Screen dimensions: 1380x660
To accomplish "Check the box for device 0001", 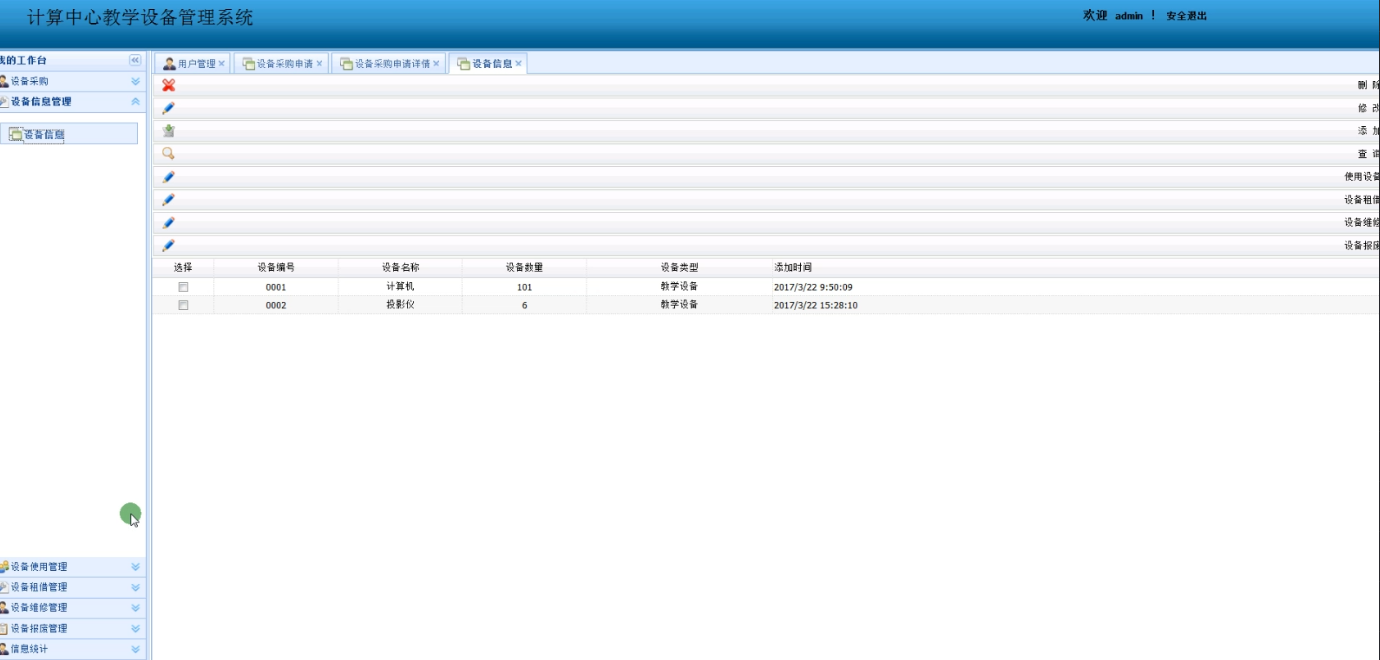I will click(183, 287).
